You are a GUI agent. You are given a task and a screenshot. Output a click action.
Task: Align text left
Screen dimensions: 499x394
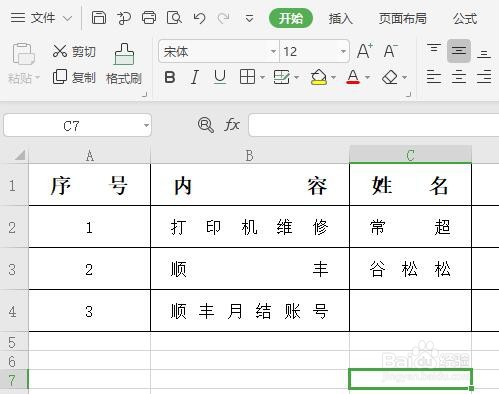point(434,77)
